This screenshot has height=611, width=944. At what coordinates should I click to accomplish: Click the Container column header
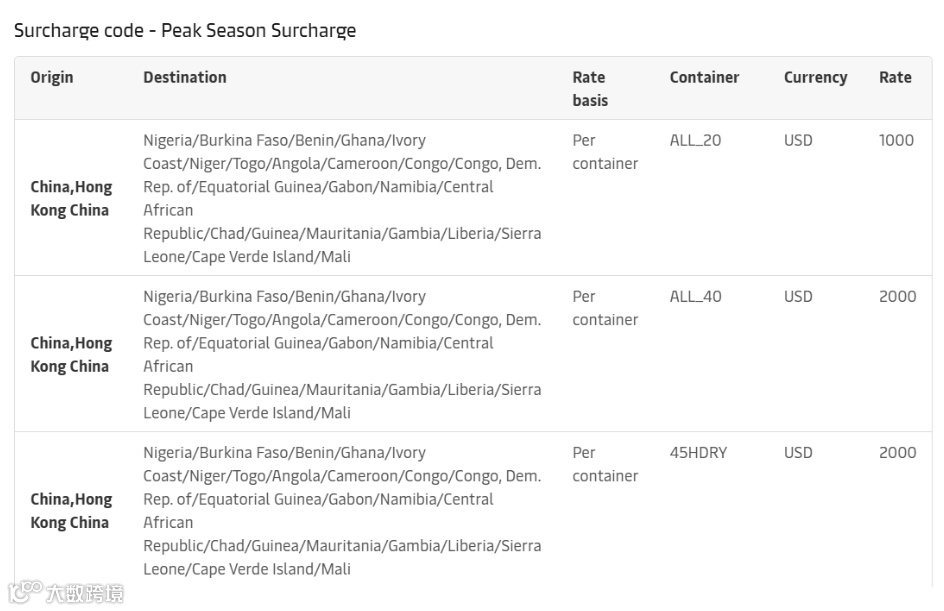704,77
